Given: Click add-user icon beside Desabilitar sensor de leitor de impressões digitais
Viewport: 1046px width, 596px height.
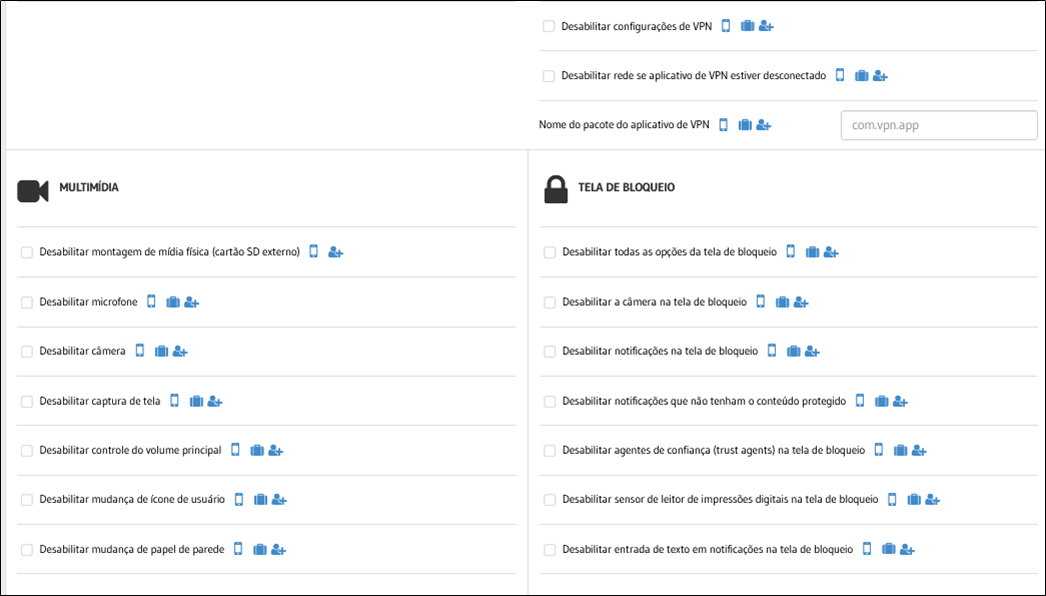Looking at the screenshot, I should click(x=933, y=500).
